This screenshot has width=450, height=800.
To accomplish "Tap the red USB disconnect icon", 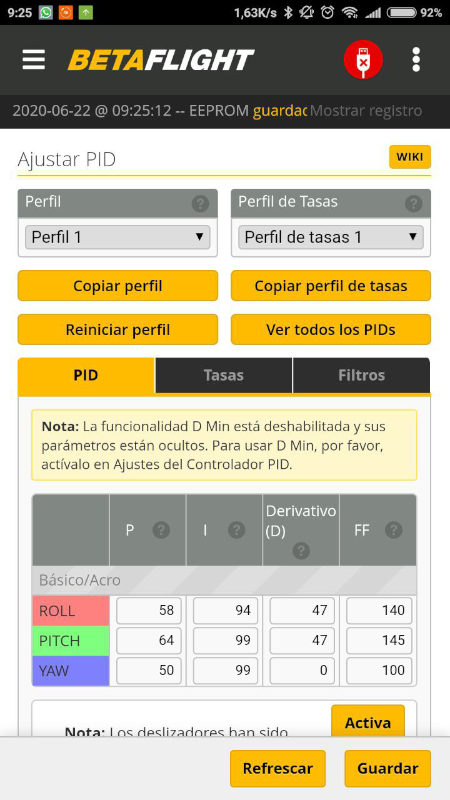I will (363, 60).
